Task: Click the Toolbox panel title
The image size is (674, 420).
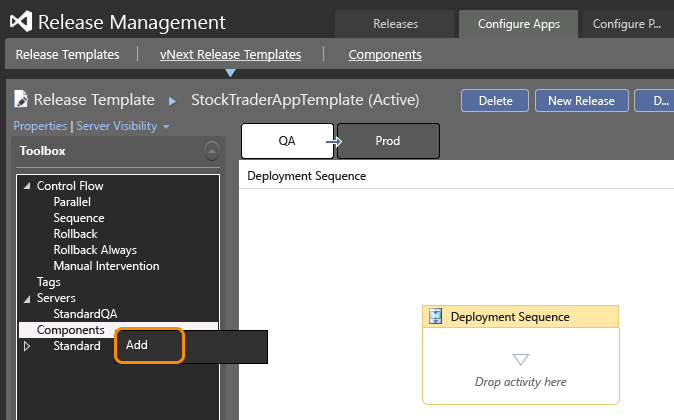Action: coord(43,151)
